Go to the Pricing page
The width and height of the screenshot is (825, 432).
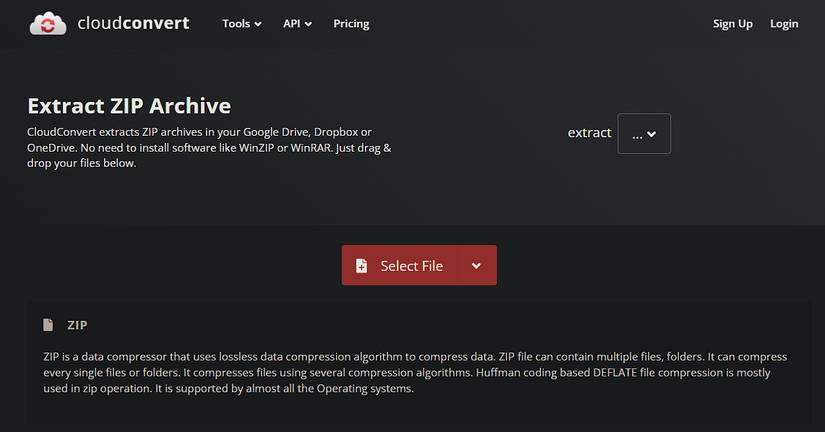click(x=351, y=24)
